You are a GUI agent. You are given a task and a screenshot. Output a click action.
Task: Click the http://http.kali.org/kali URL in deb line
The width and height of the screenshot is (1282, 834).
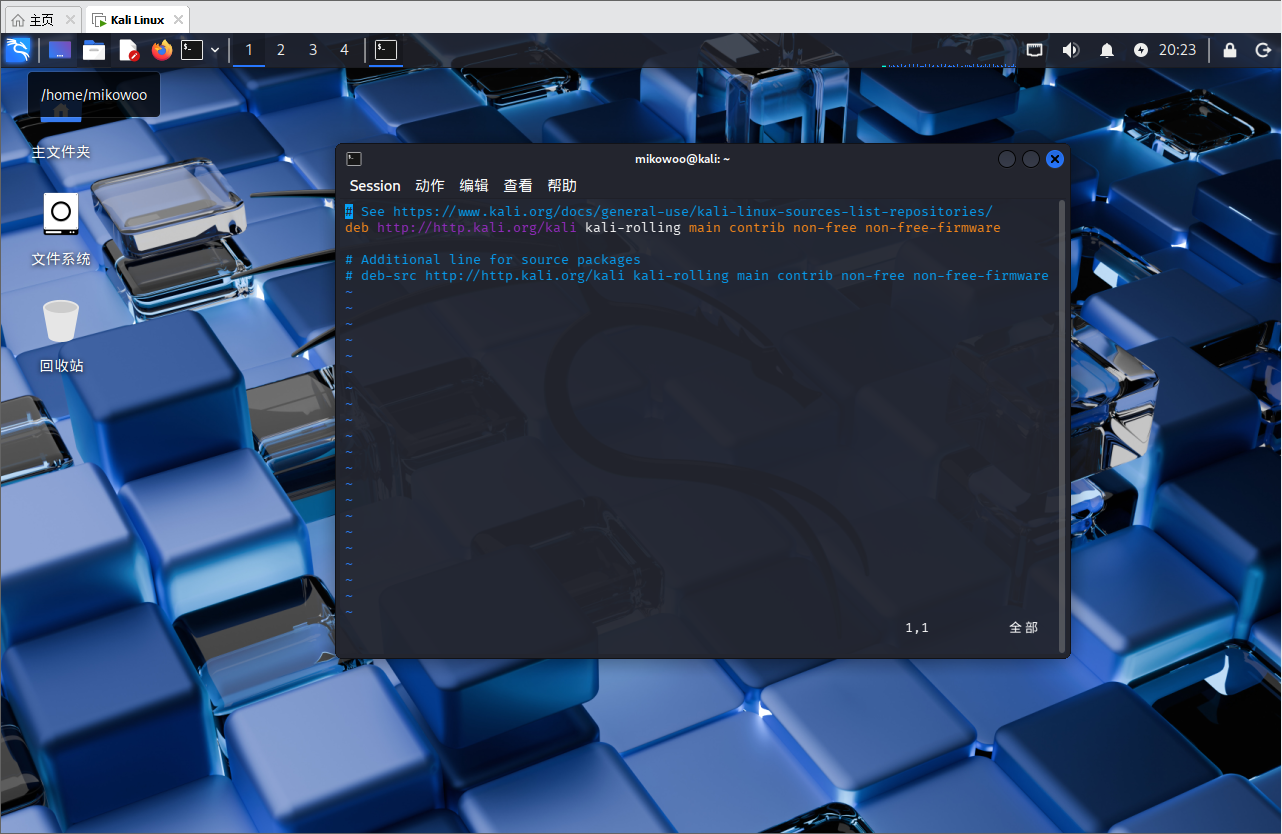[477, 228]
